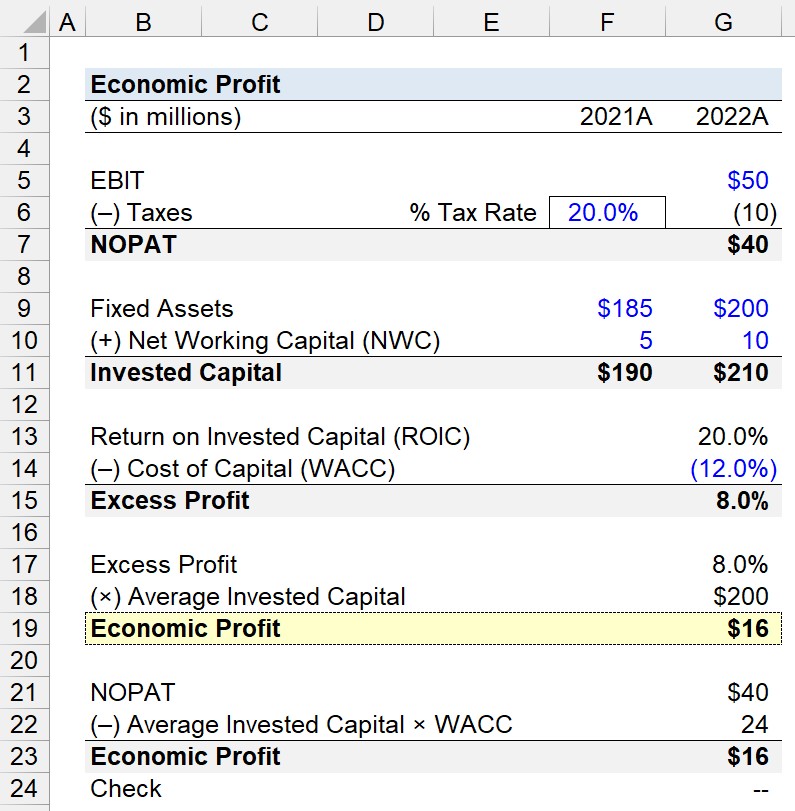
Task: Select the Average Invested Capital $200 cell
Action: point(724,596)
